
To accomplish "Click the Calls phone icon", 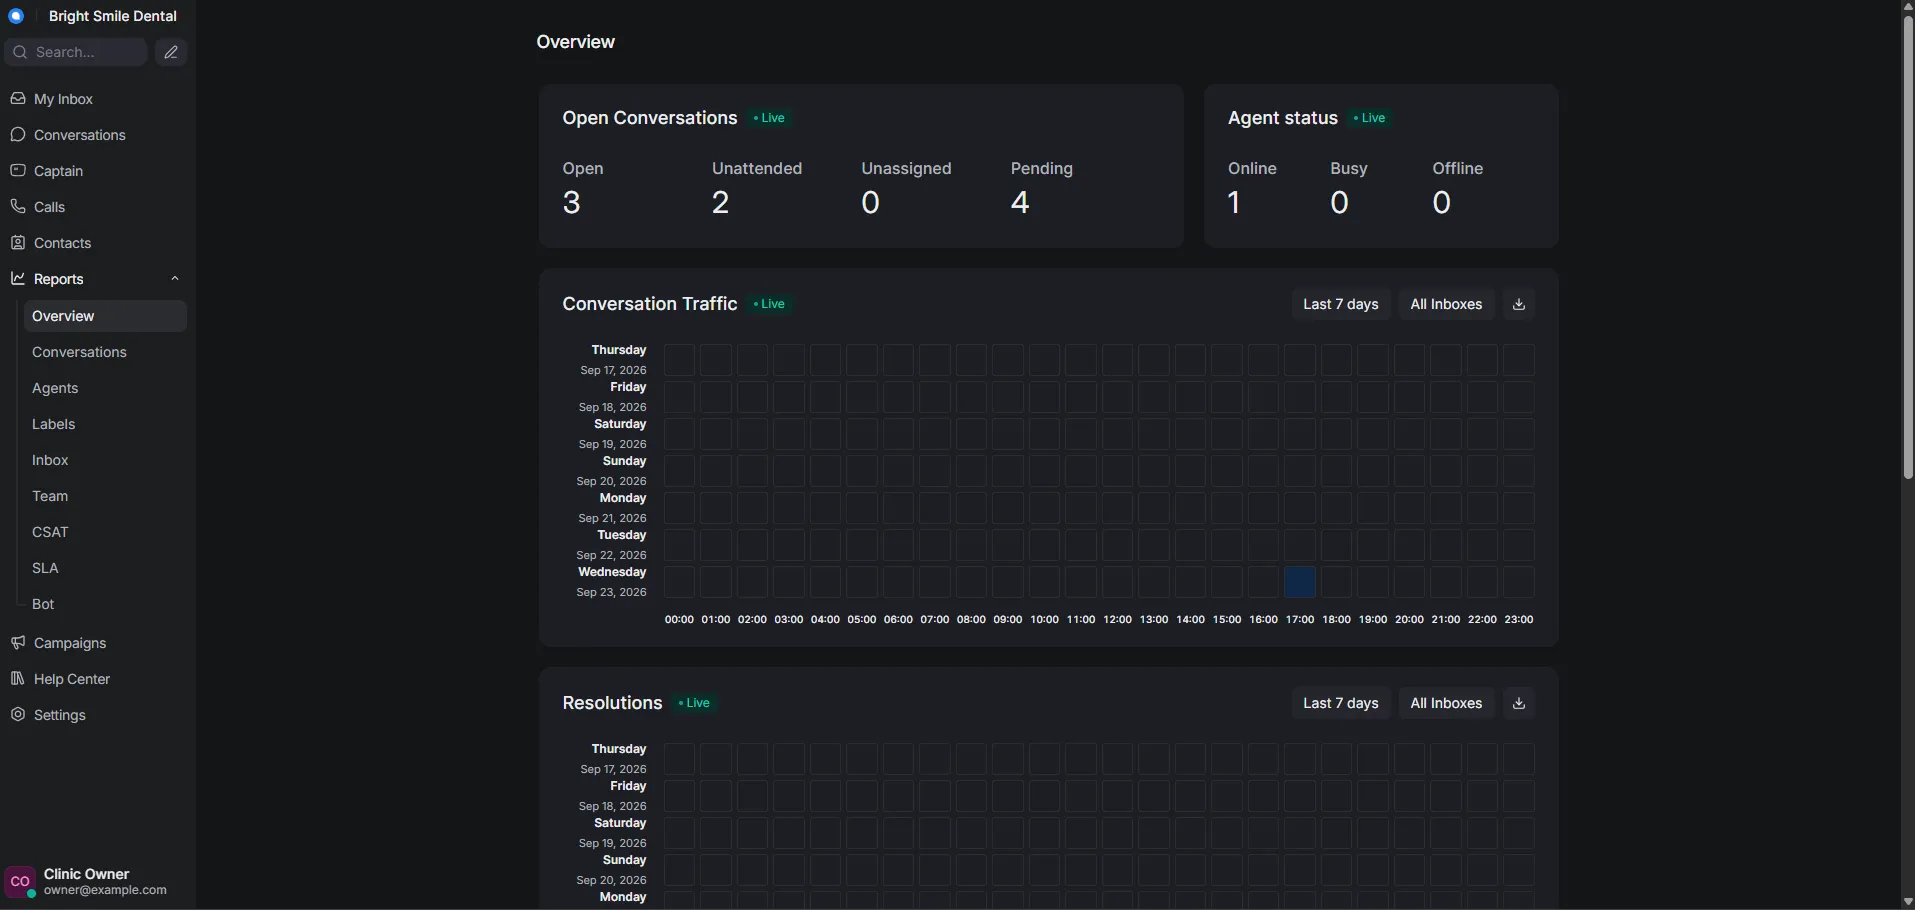I will [x=18, y=207].
